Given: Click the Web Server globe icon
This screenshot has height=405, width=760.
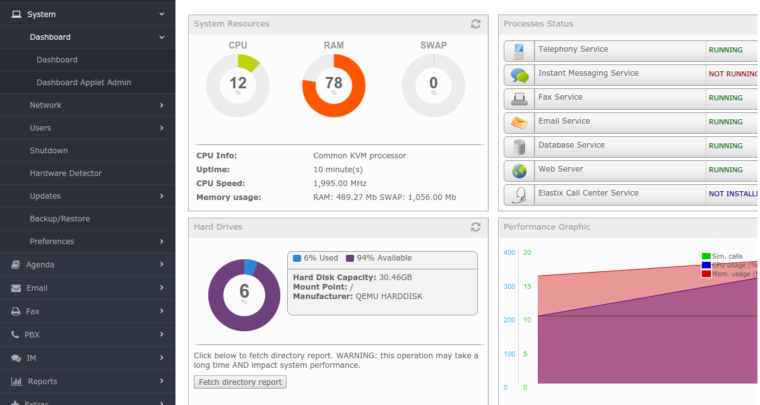Looking at the screenshot, I should coord(519,170).
